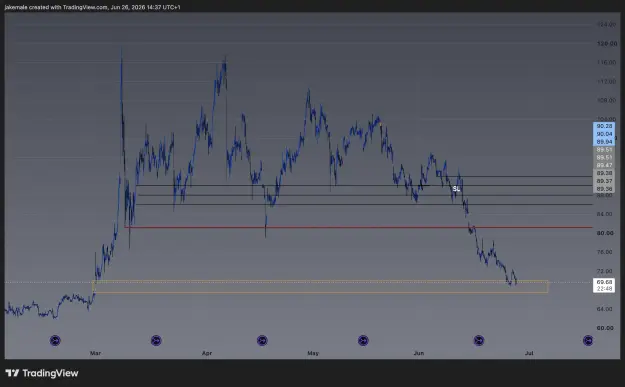Click the current price label 69.68

click(604, 282)
